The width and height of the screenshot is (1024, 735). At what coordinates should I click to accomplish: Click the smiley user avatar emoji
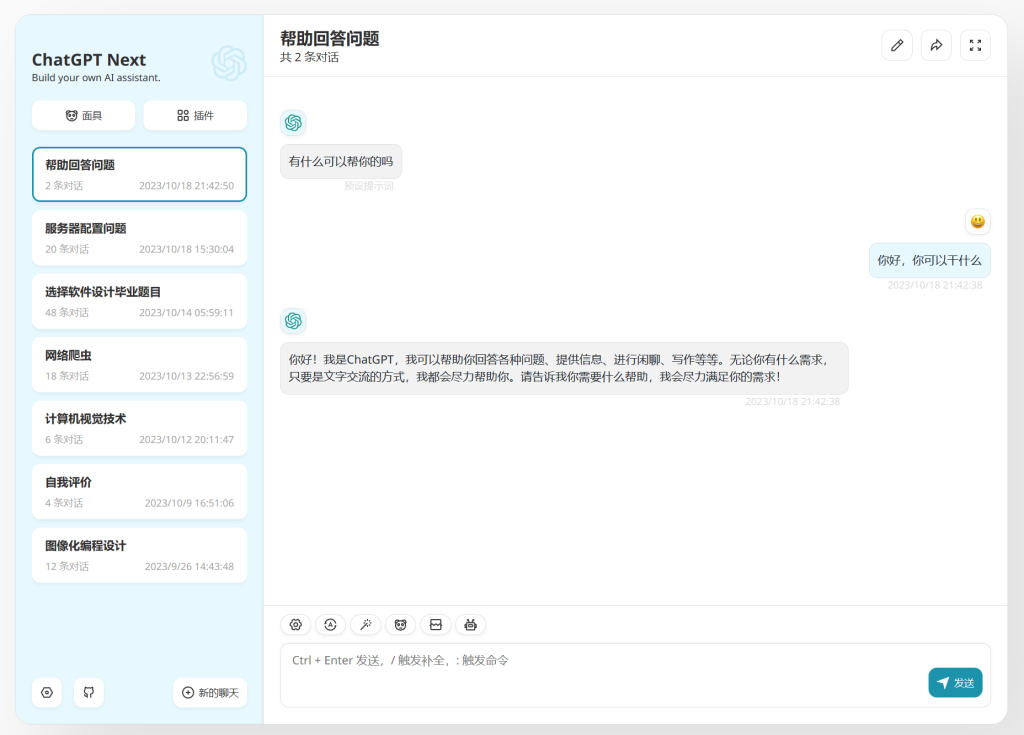point(977,222)
